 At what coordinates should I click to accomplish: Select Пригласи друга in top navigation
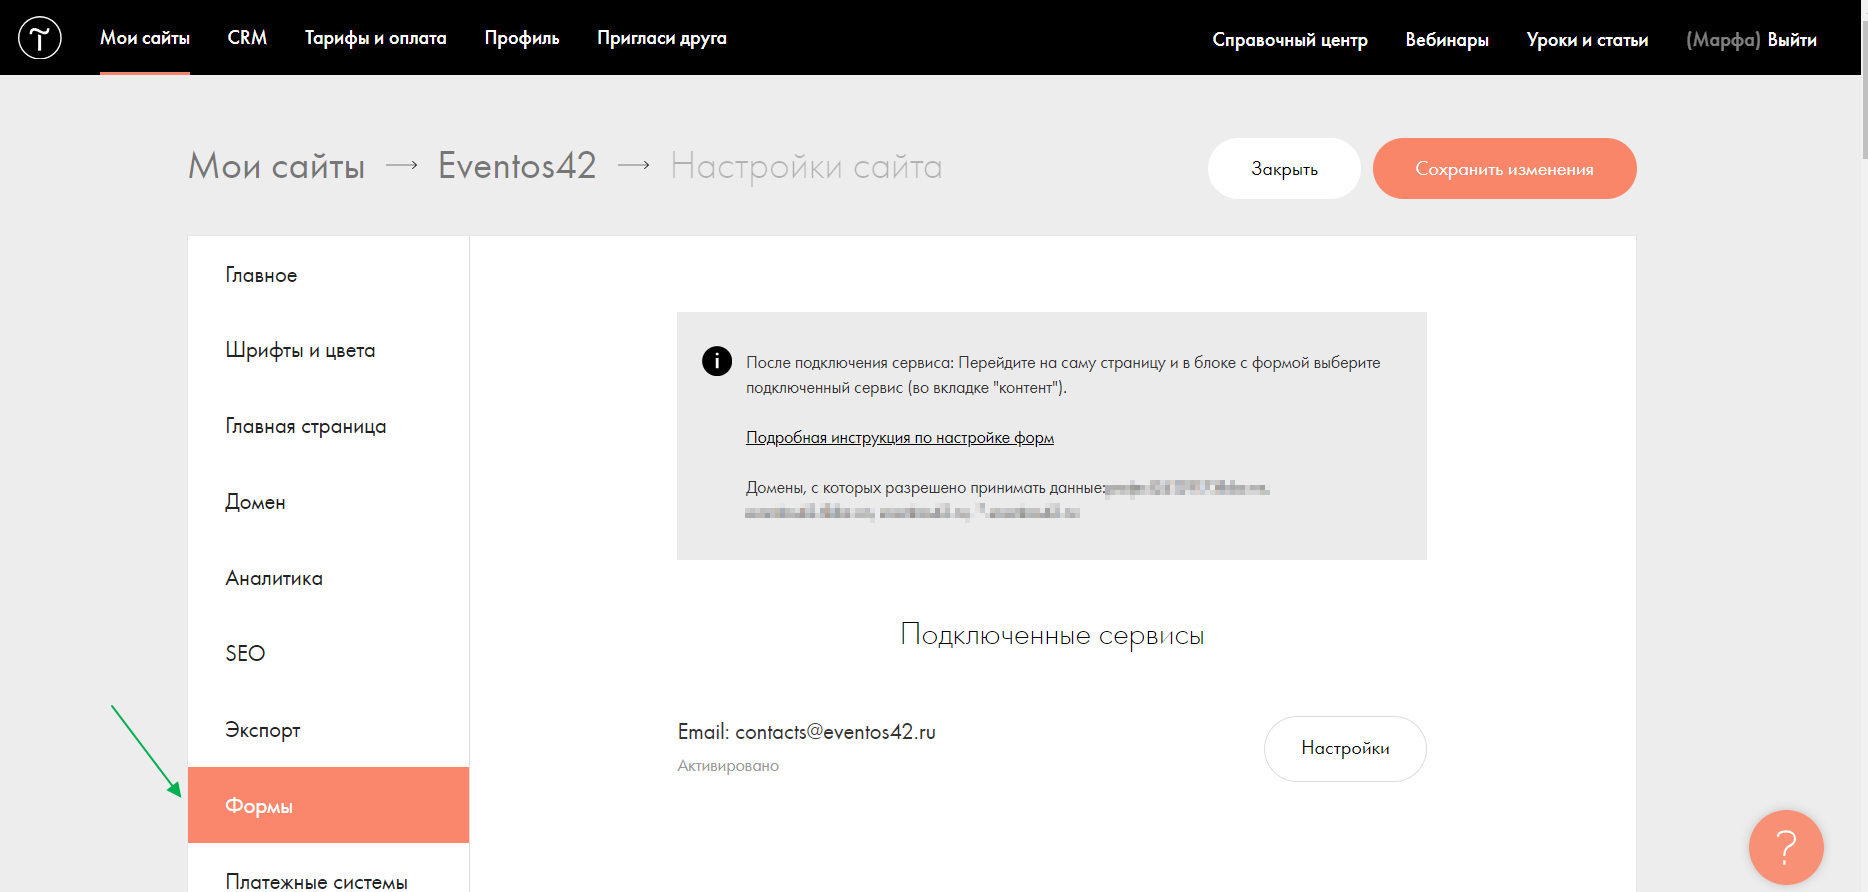pyautogui.click(x=661, y=38)
